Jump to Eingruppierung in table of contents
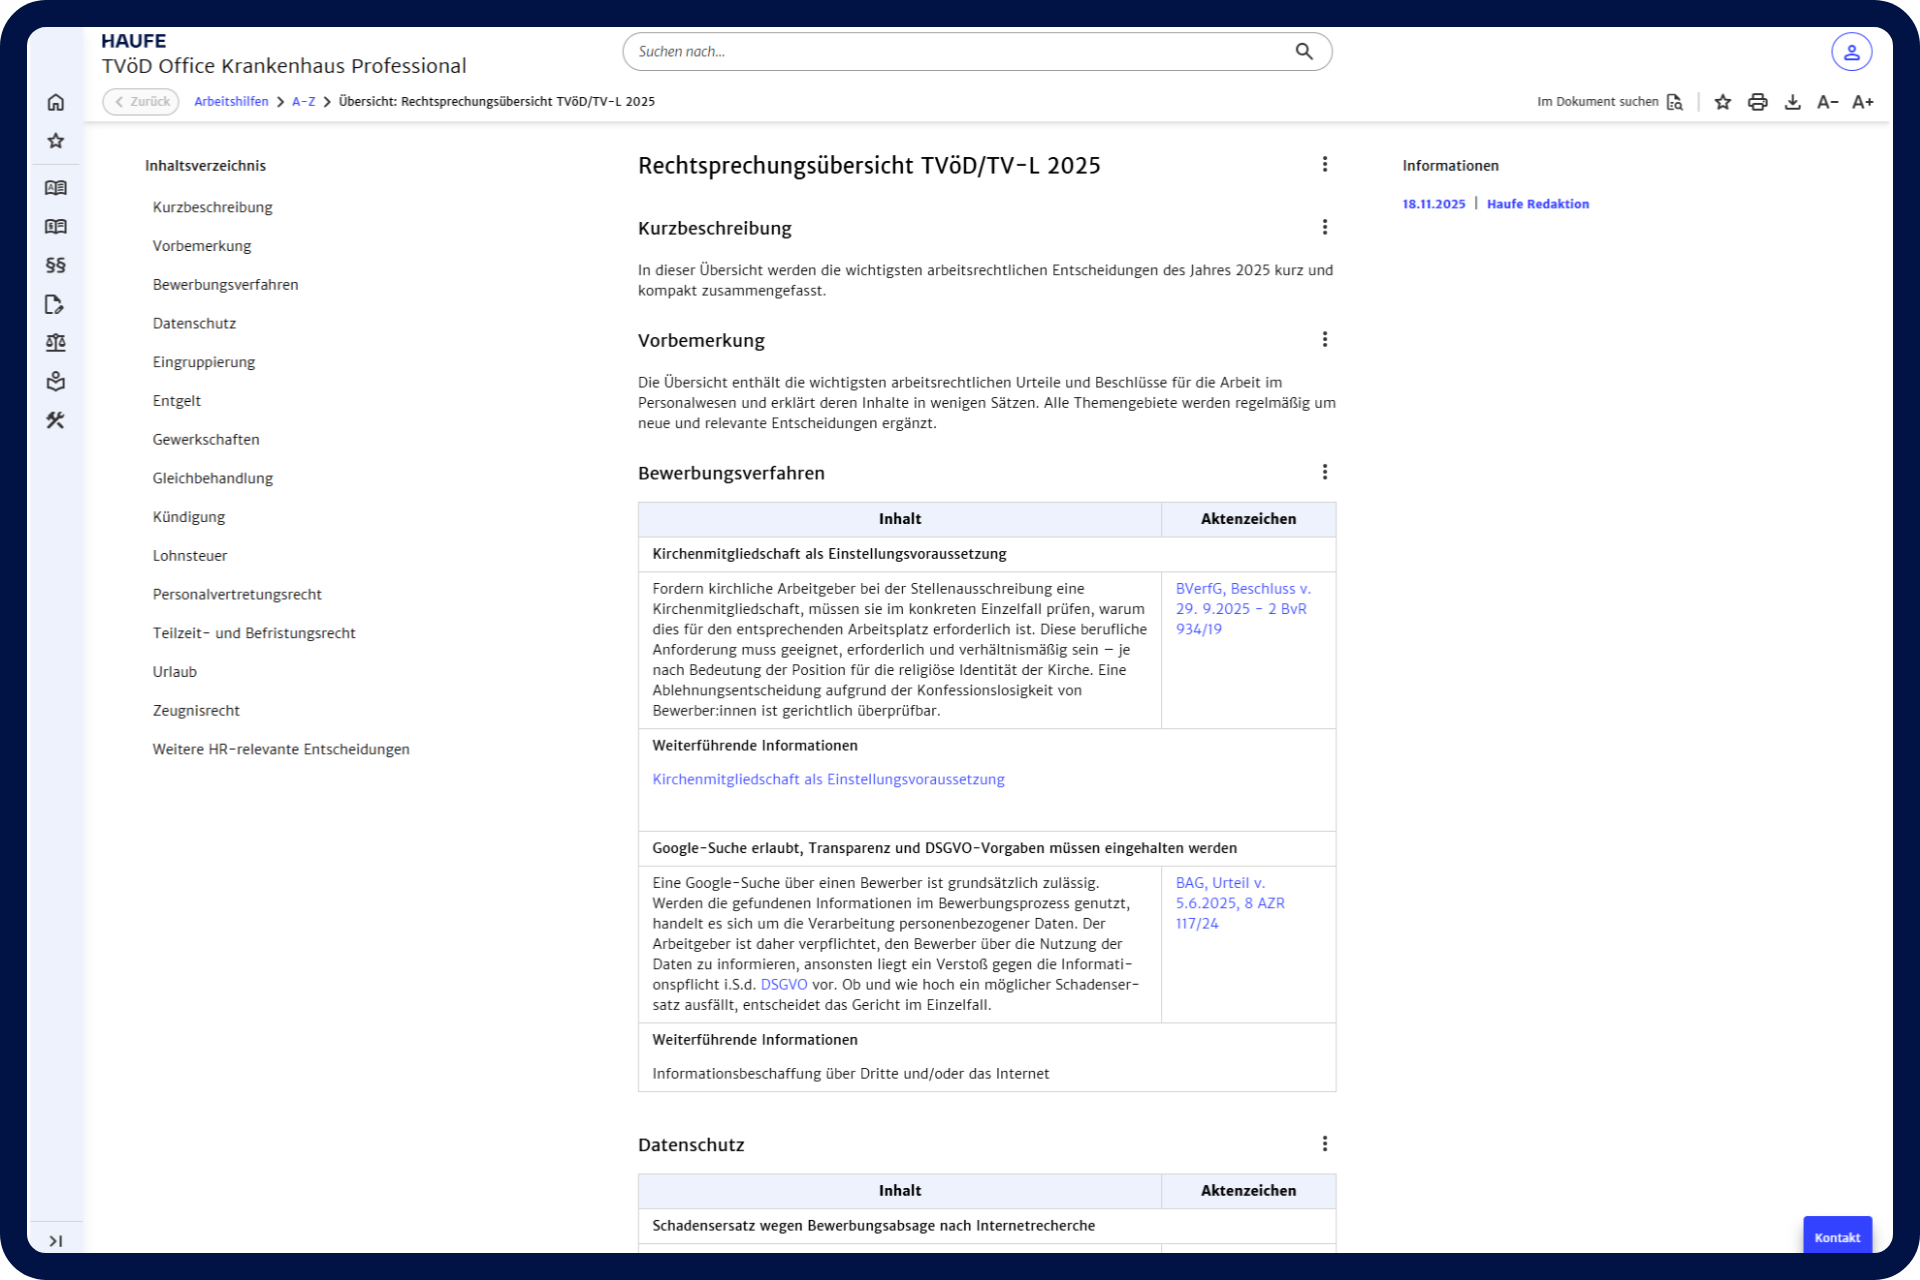Screen dimensions: 1920x1280 (x=204, y=362)
